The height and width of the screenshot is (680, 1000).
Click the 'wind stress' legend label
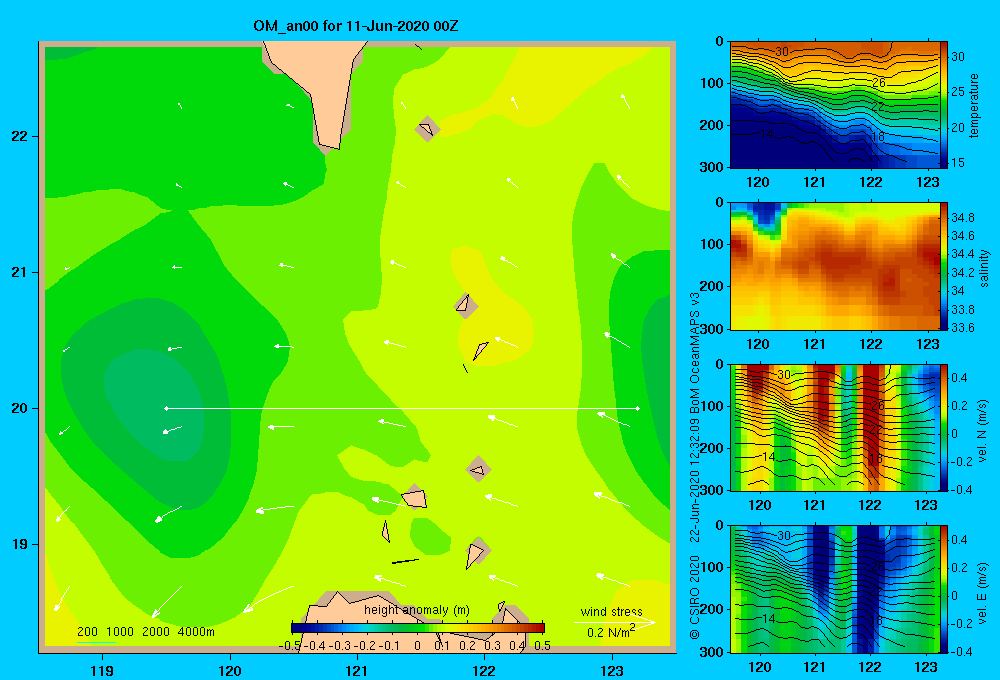pos(611,612)
